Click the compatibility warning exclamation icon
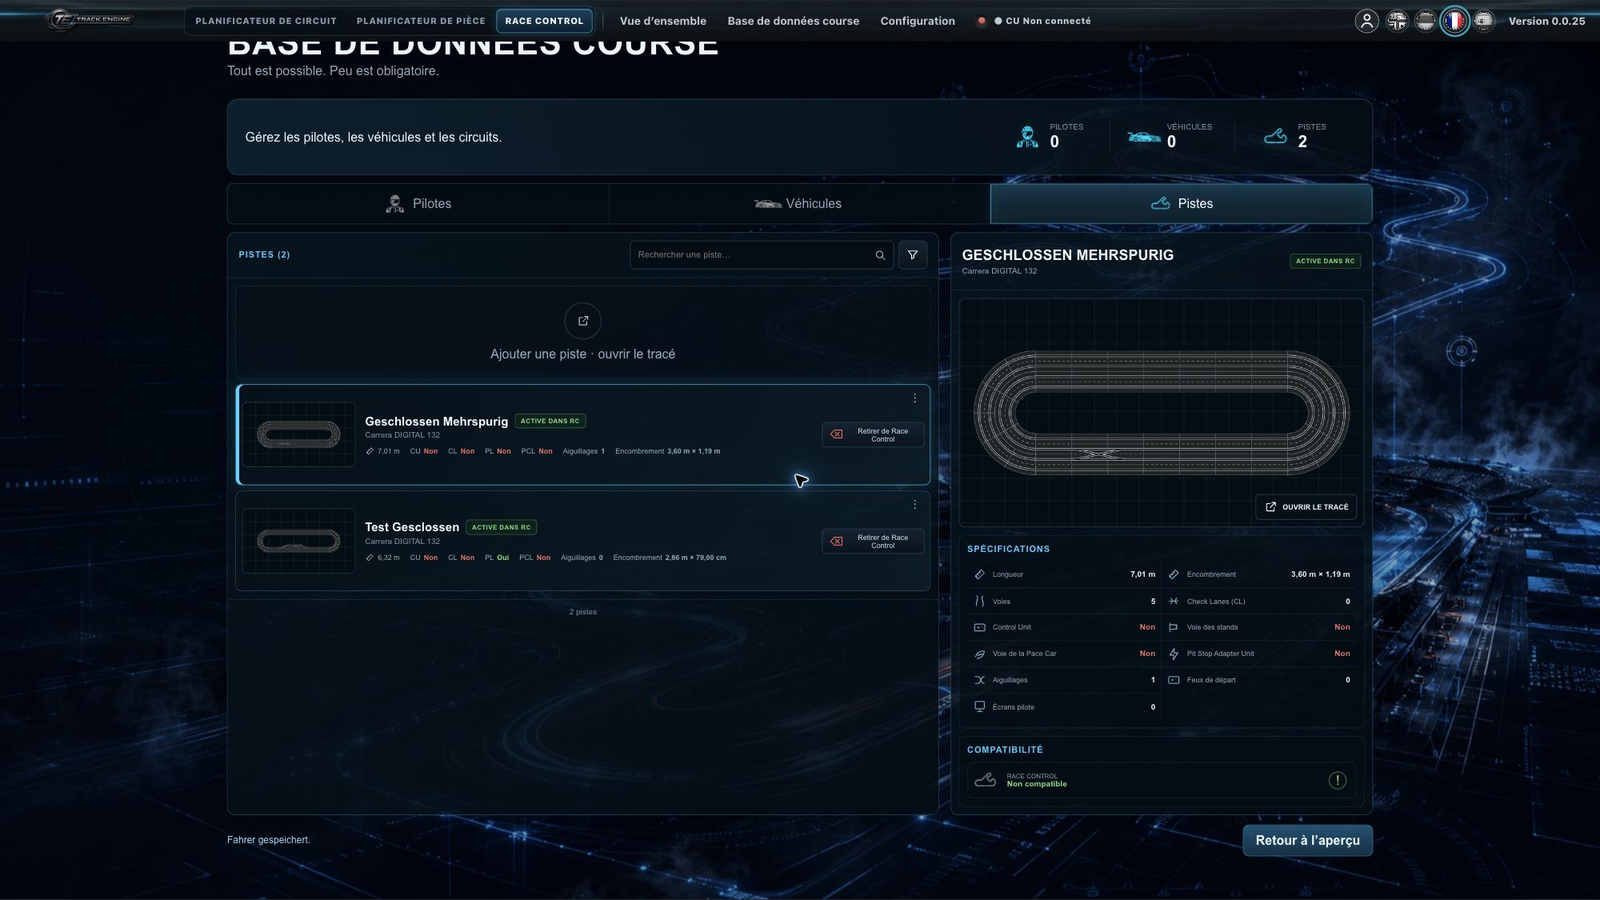 (1337, 780)
